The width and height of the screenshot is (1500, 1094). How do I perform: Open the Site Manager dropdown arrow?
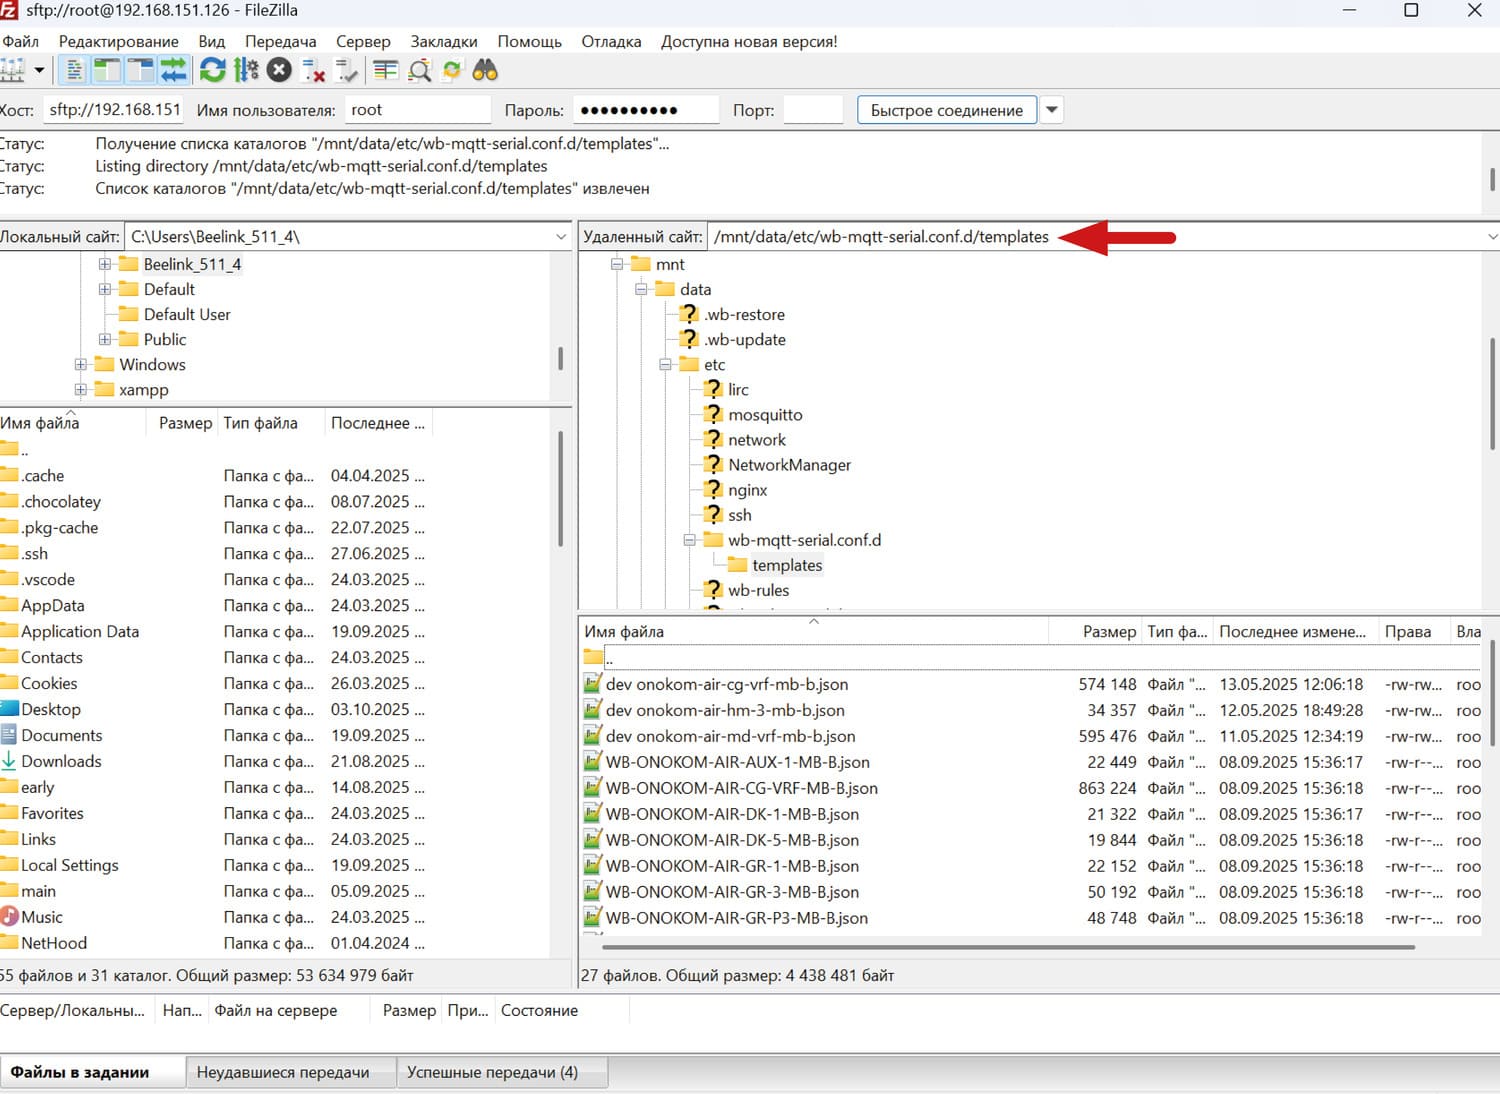[x=38, y=70]
